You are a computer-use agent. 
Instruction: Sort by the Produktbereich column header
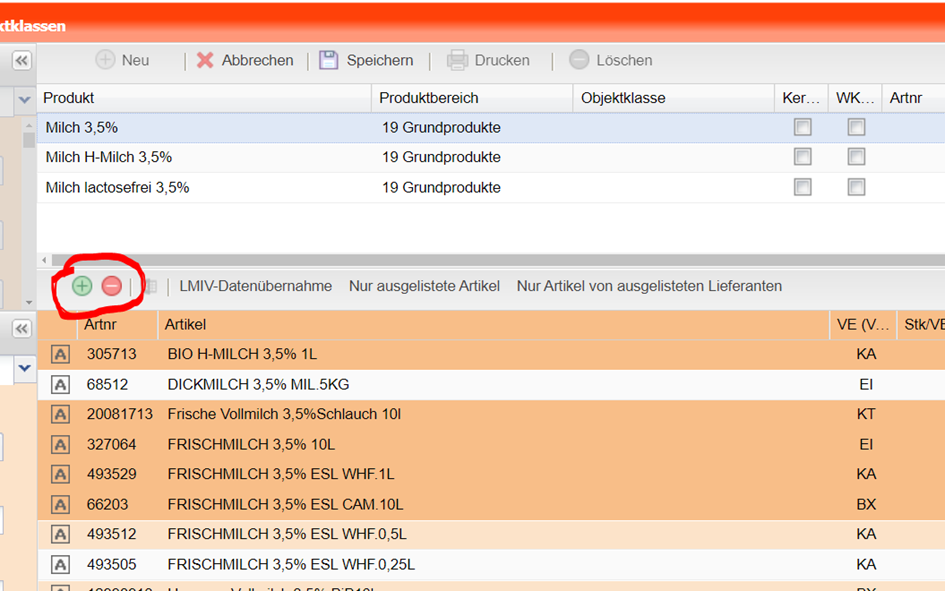430,98
